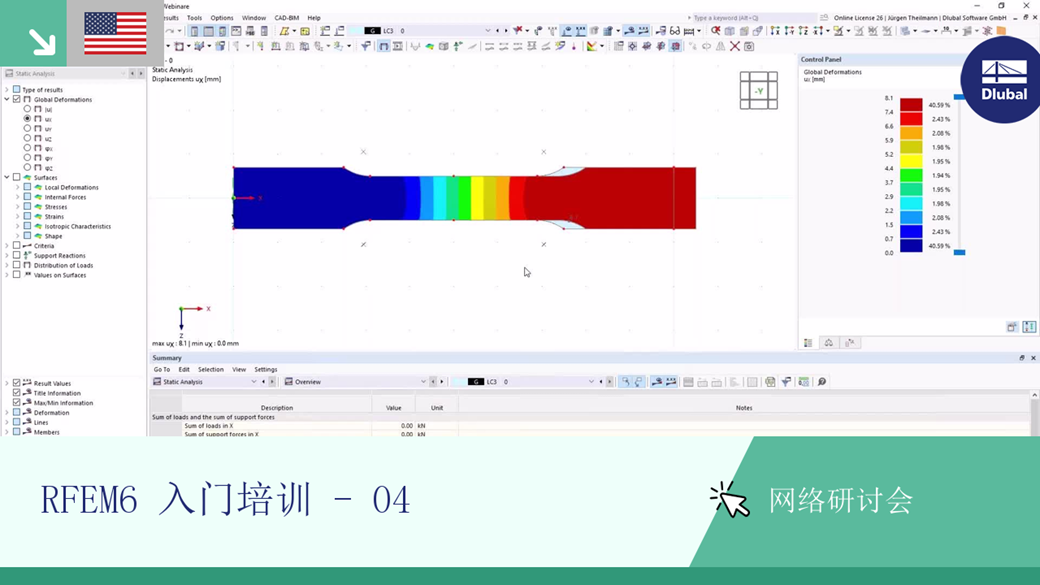Select the |u| deformation radio button
1040x585 pixels.
click(x=27, y=109)
